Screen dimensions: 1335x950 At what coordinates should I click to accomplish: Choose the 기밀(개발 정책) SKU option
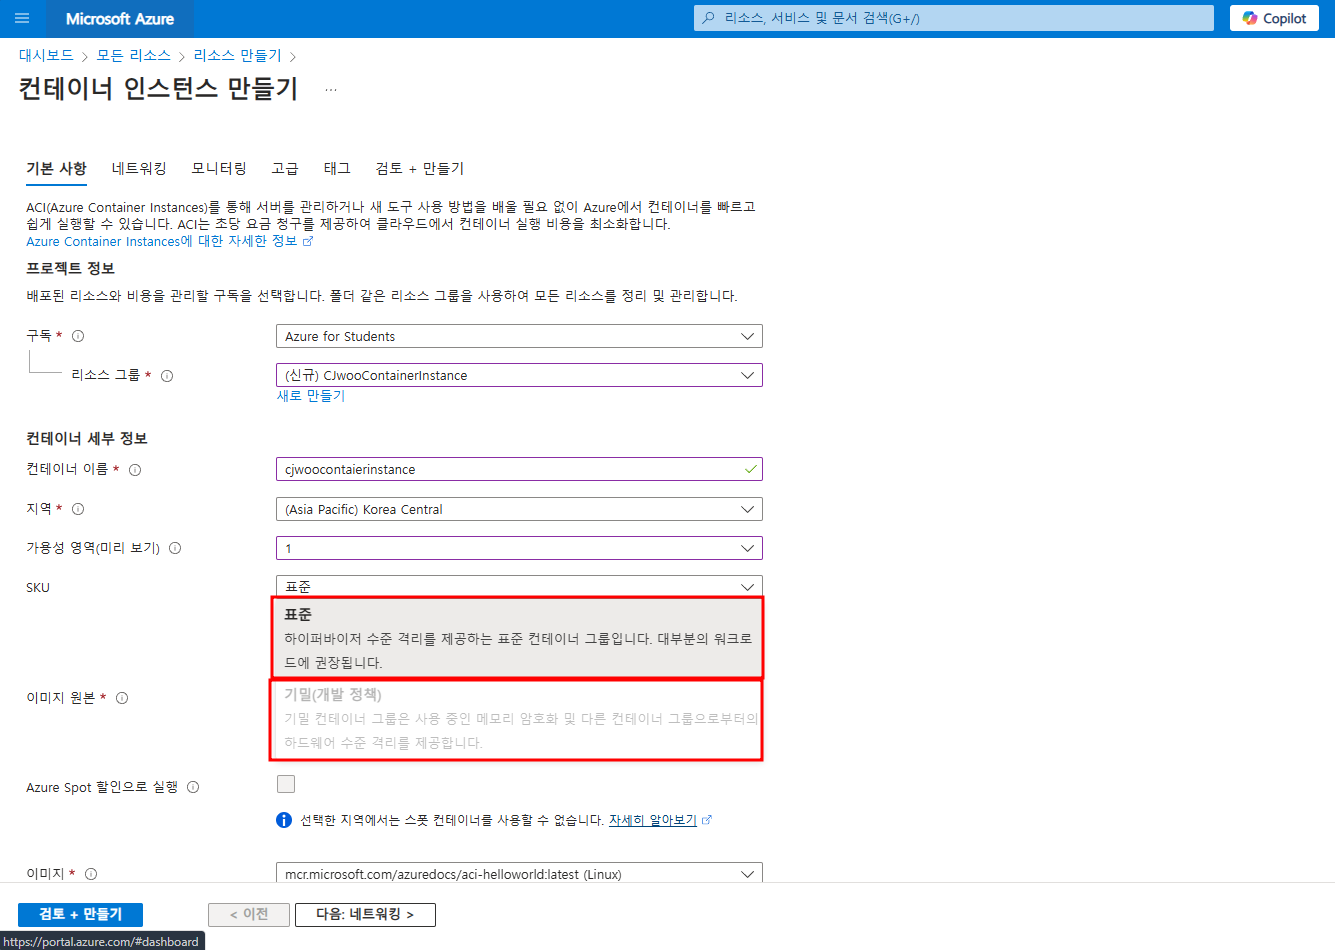(x=517, y=719)
